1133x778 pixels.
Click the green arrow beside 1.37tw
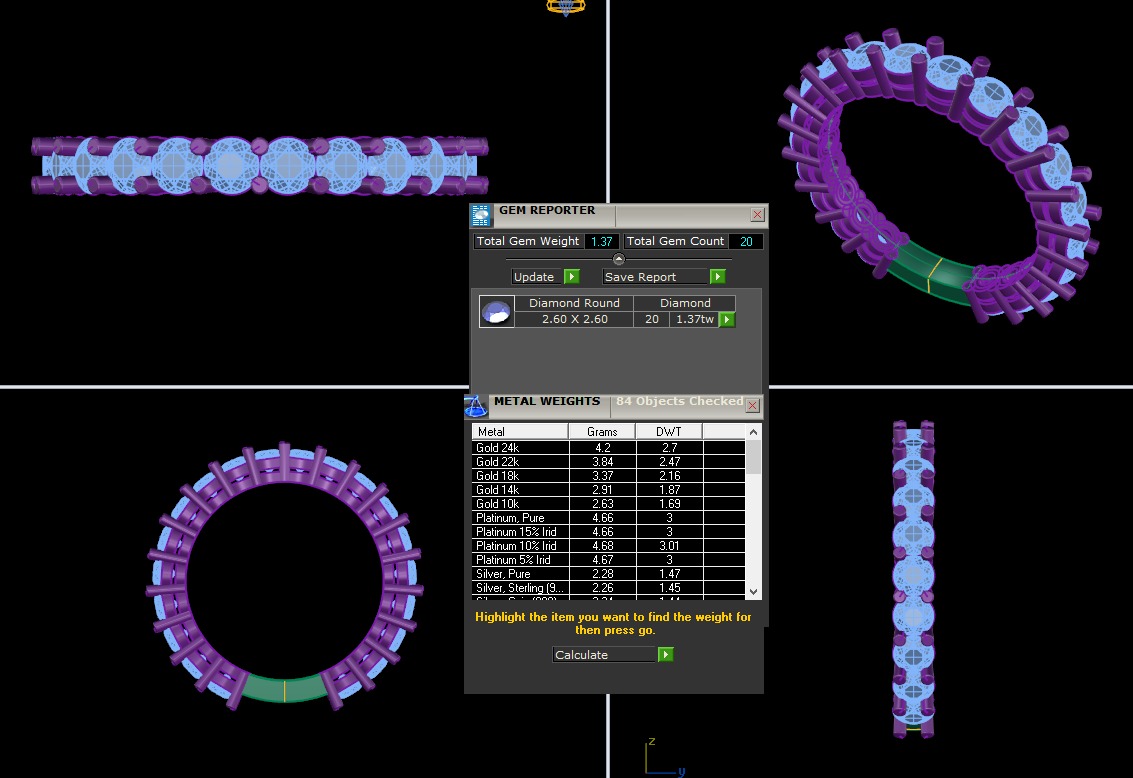coord(727,320)
